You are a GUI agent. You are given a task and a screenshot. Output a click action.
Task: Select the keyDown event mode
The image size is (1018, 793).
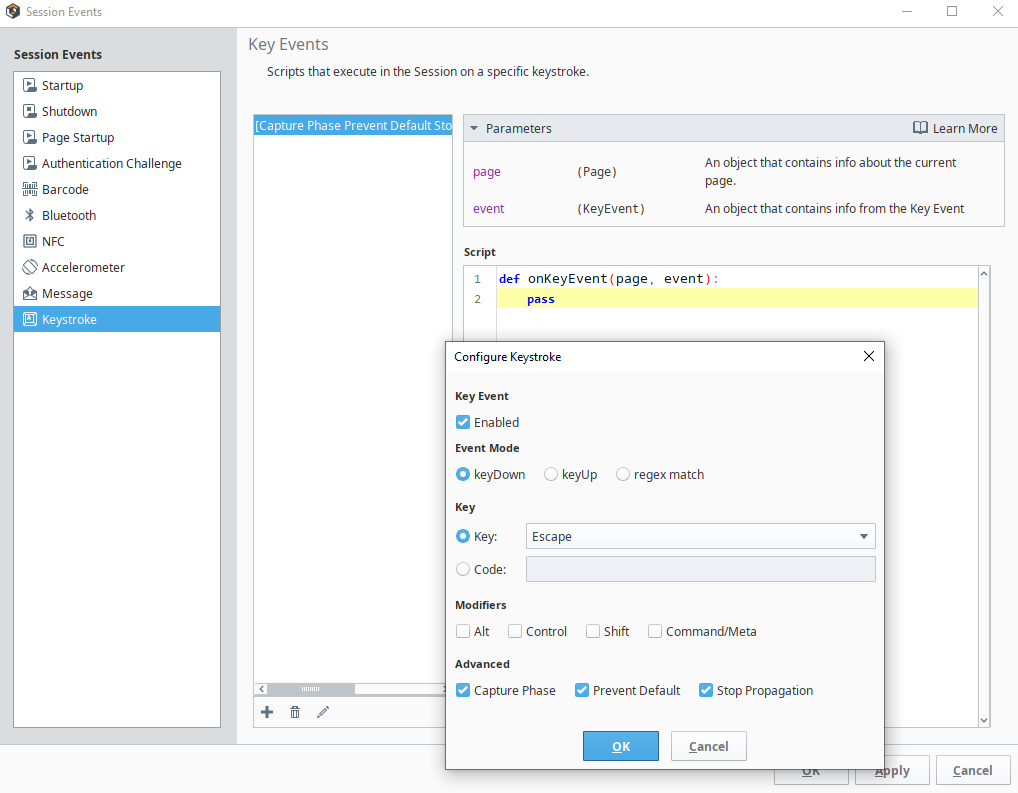pyautogui.click(x=463, y=474)
